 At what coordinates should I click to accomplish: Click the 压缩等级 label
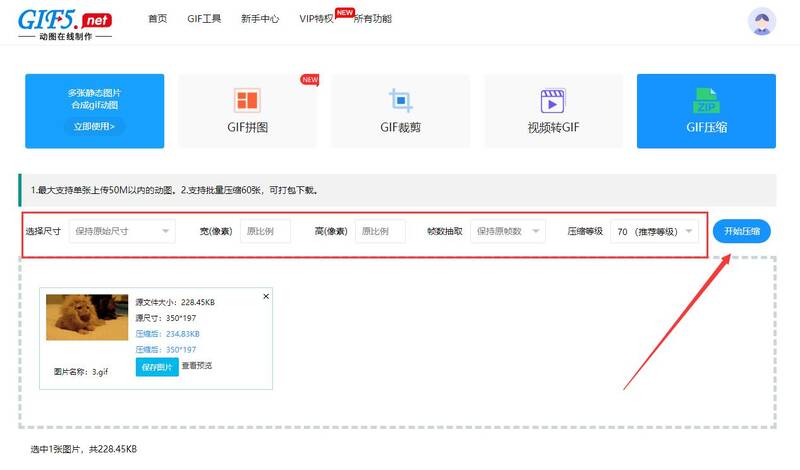pyautogui.click(x=585, y=231)
